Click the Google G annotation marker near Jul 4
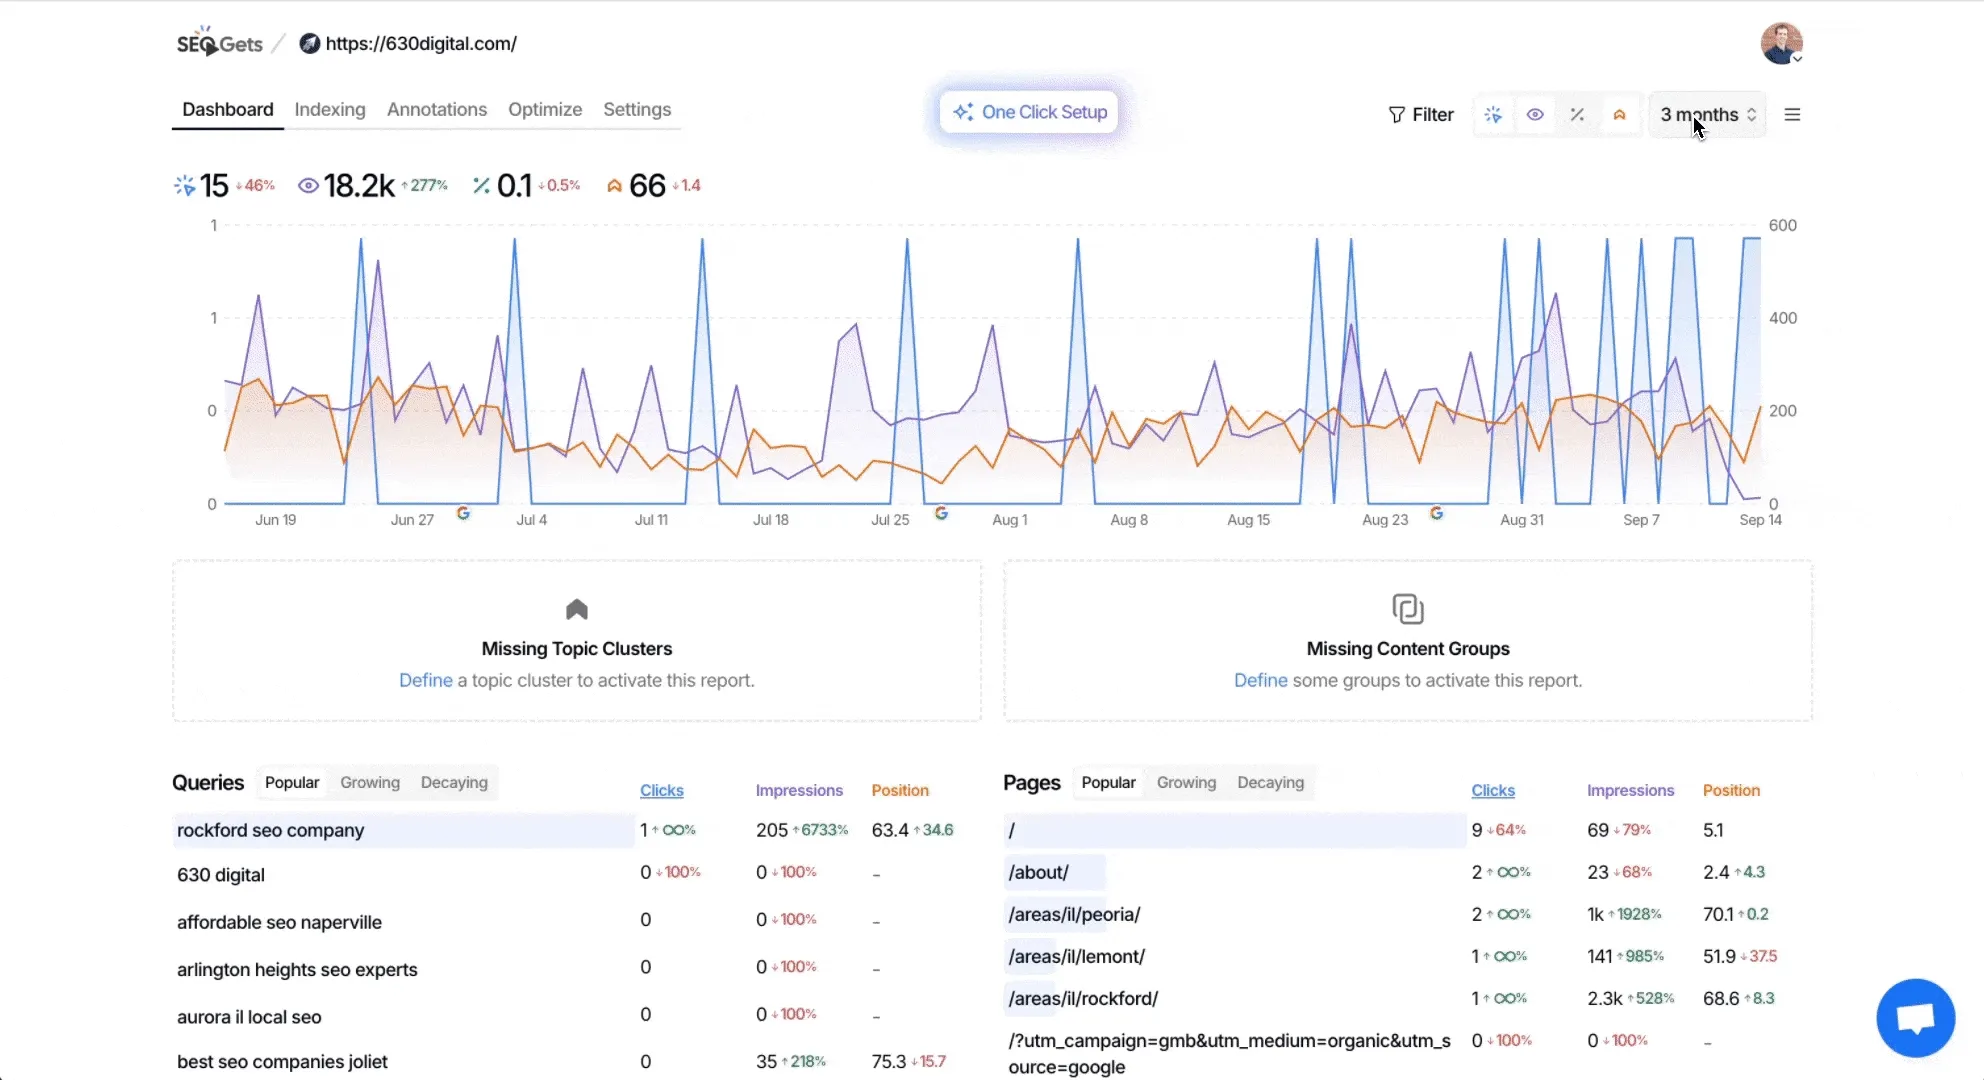1984x1080 pixels. click(464, 512)
